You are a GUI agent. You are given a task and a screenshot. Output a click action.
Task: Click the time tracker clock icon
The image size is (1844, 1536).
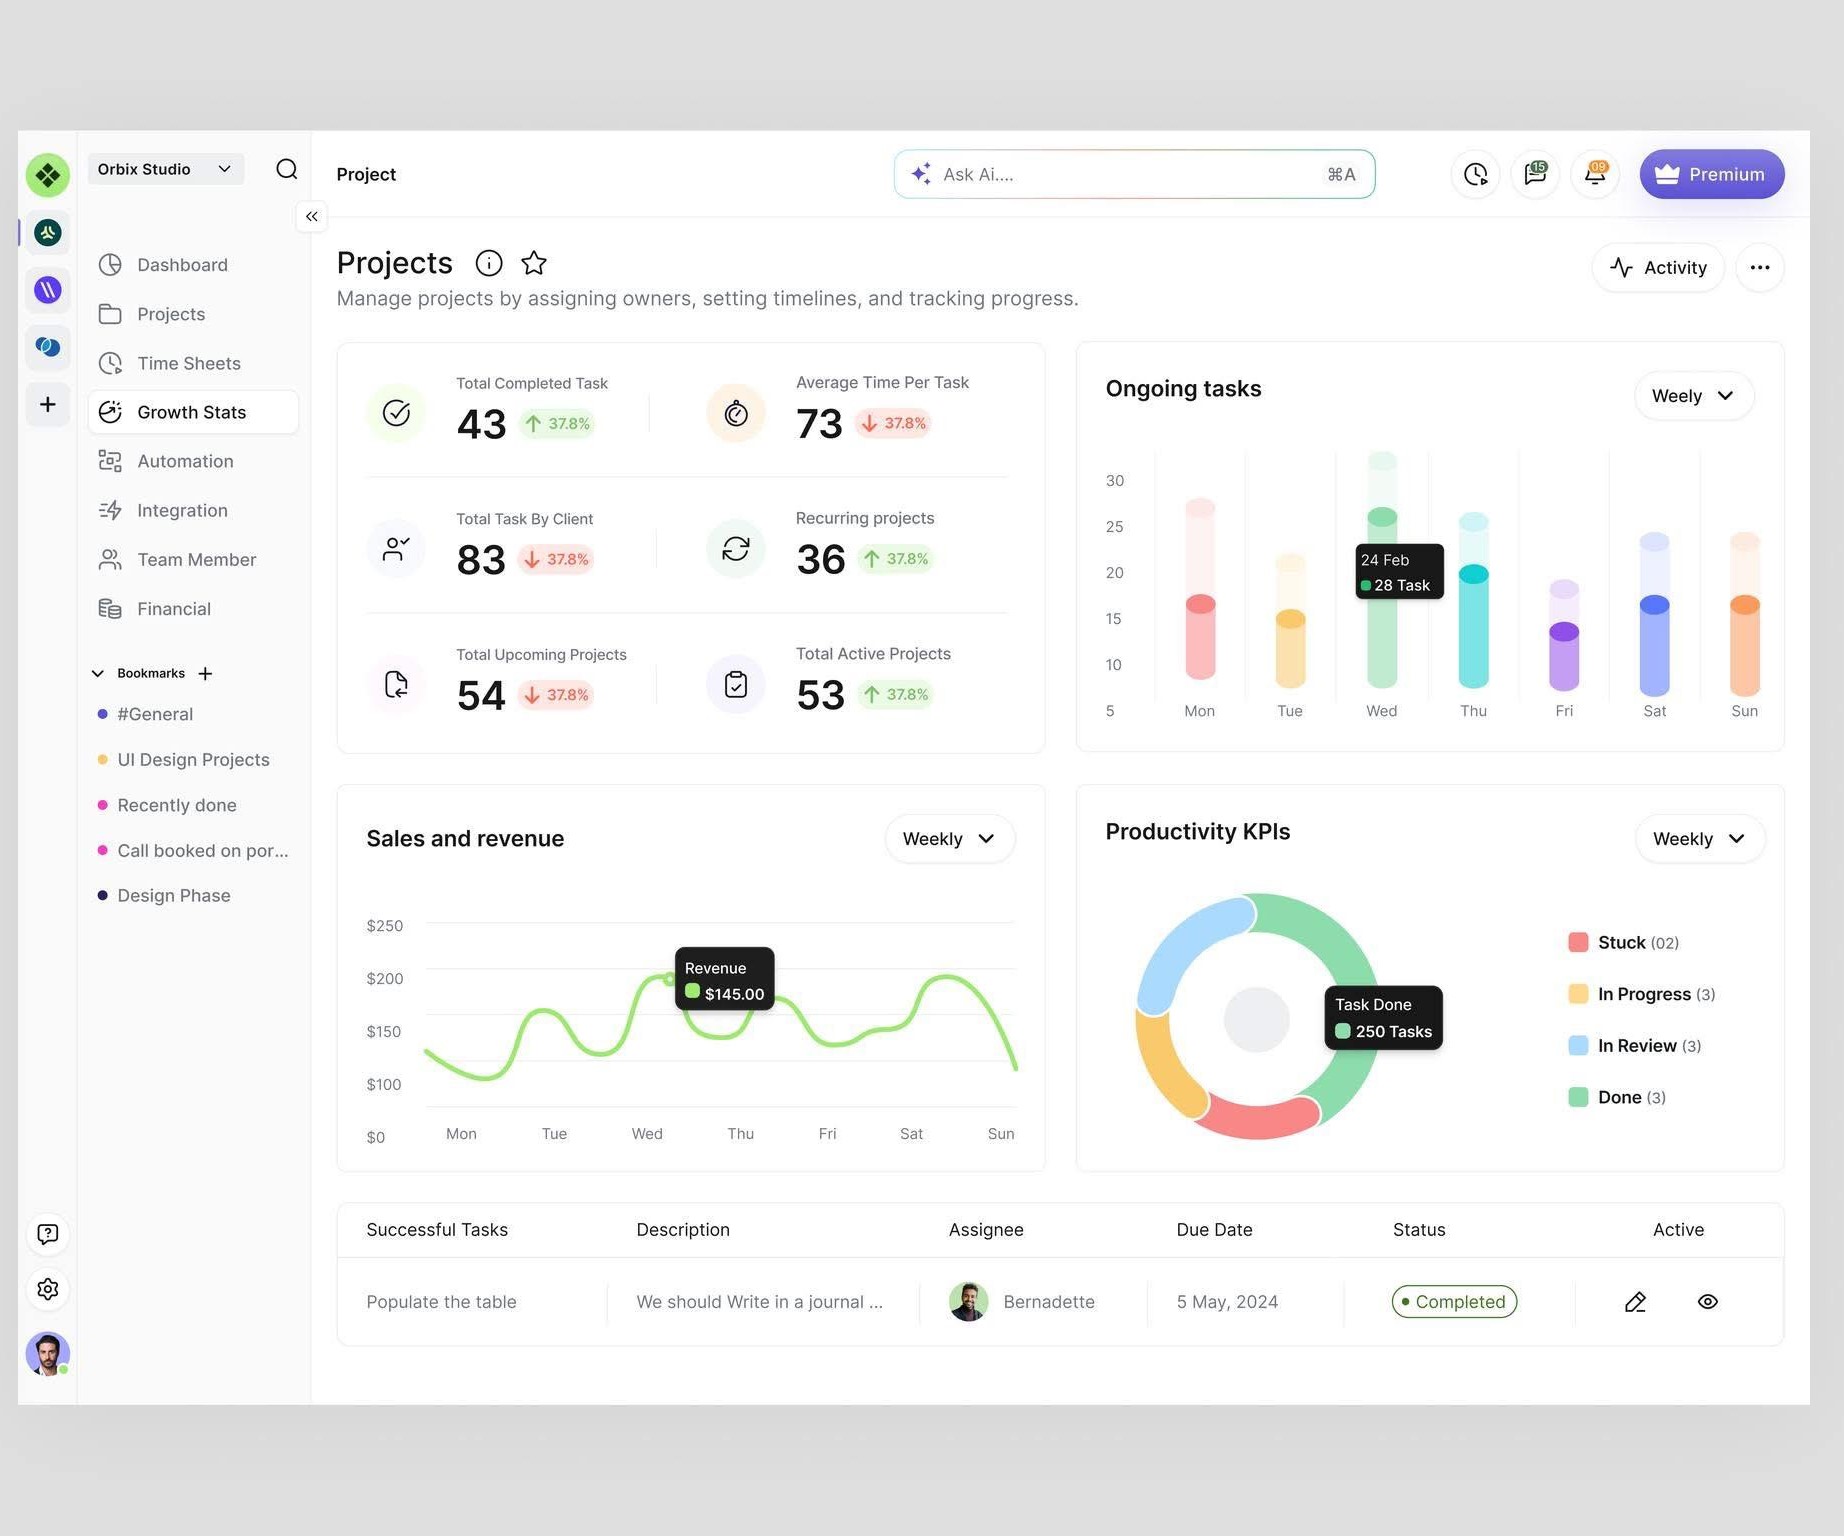pos(1475,174)
